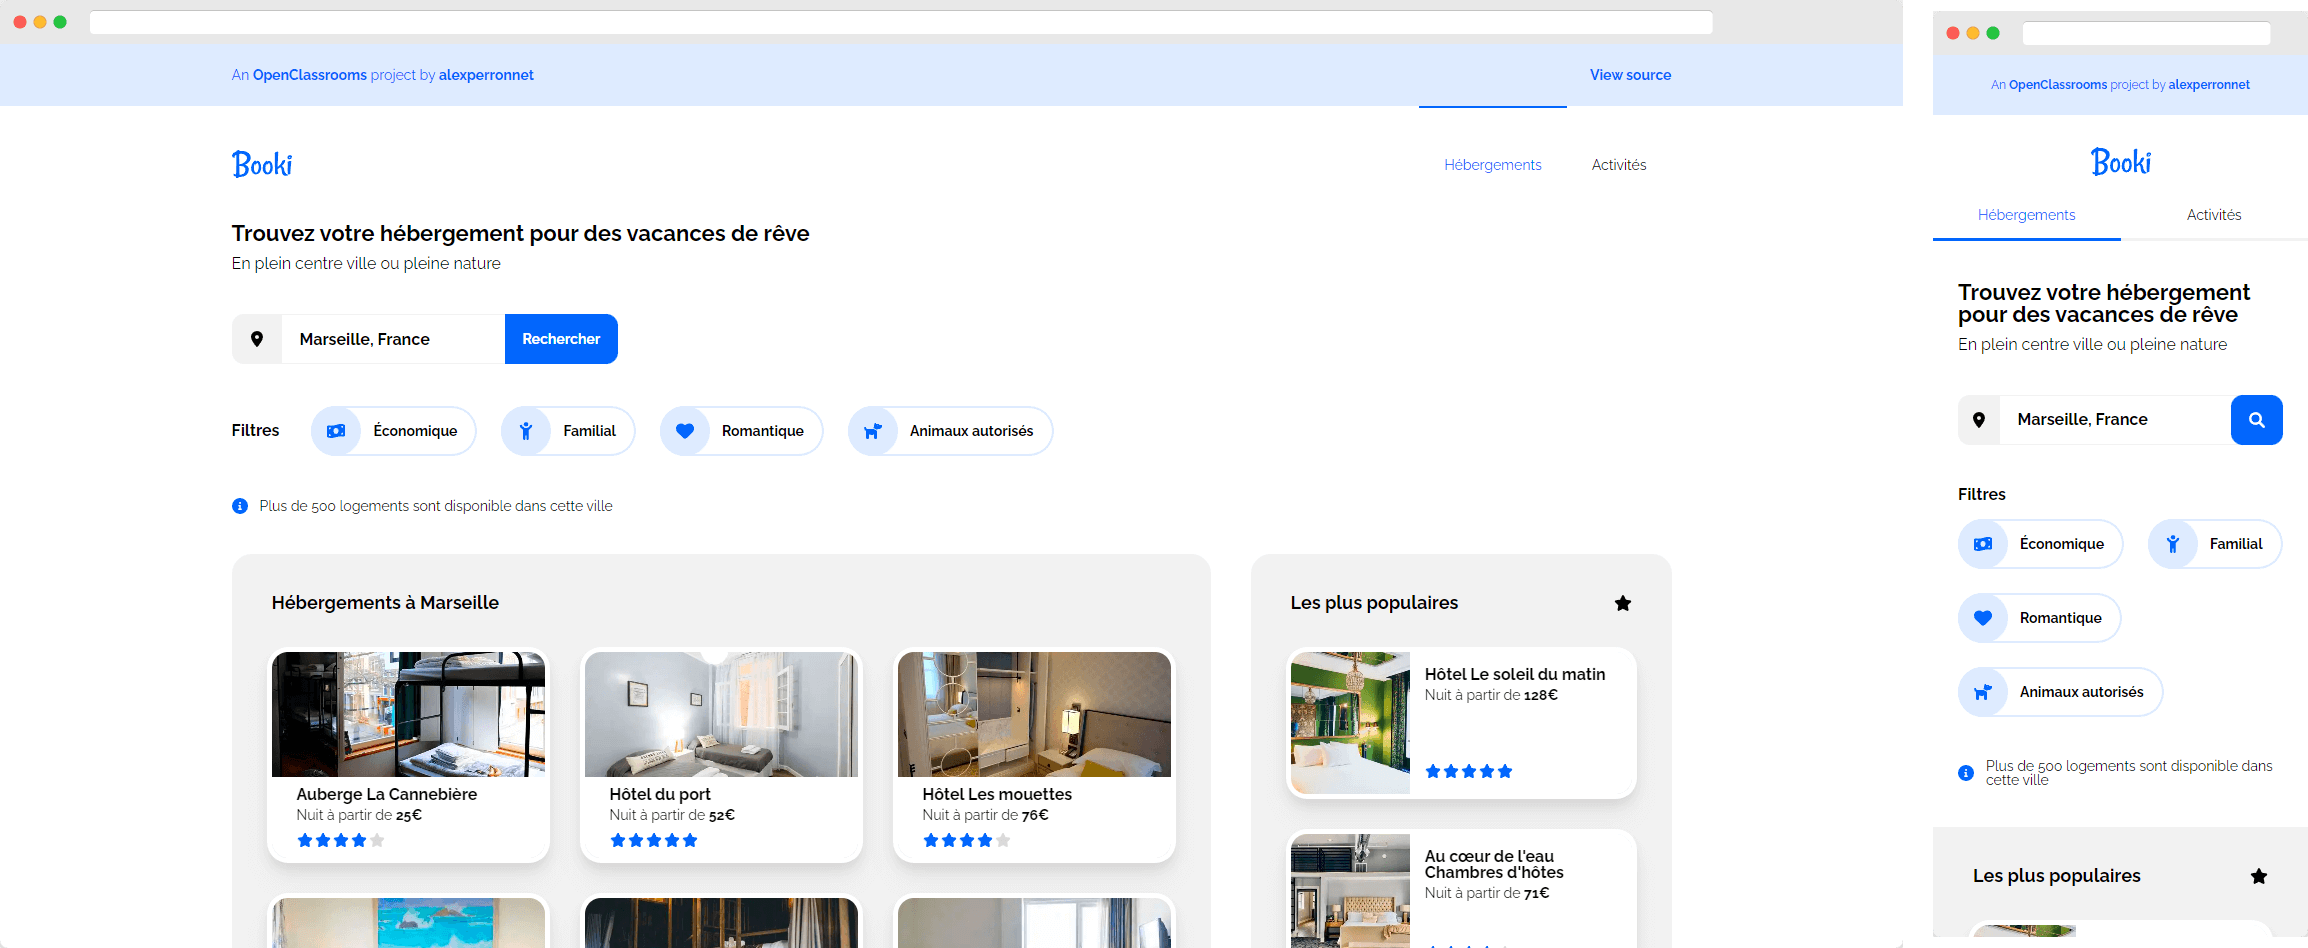Open the View source link

pyautogui.click(x=1631, y=75)
